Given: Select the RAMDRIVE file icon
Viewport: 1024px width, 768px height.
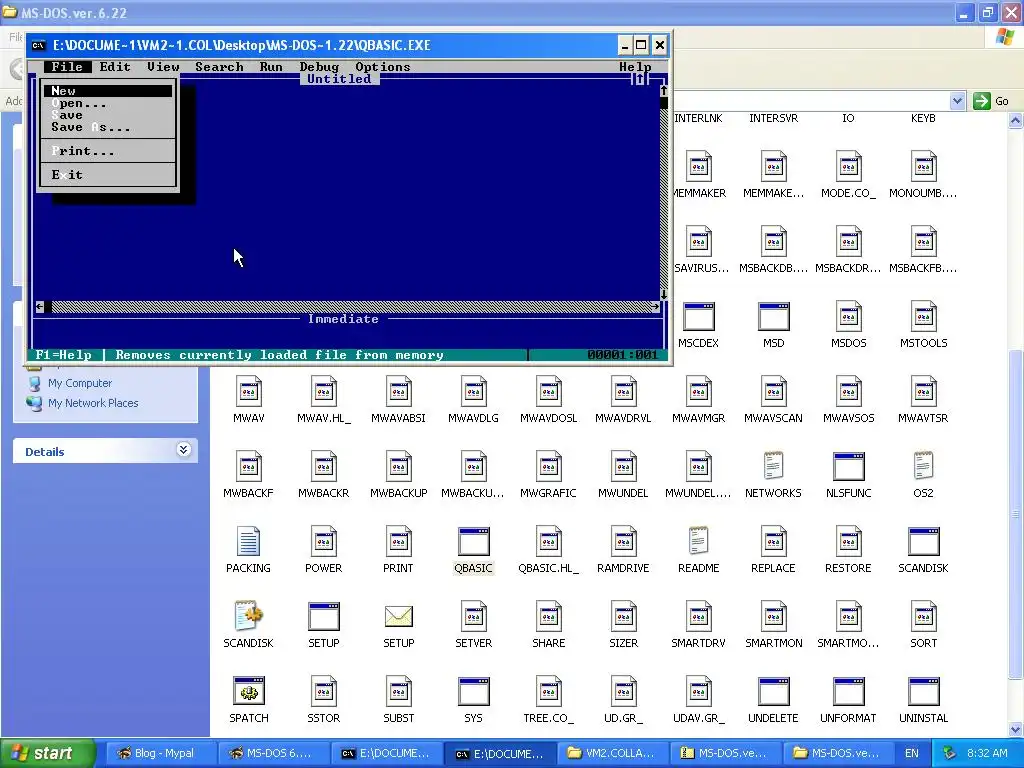Looking at the screenshot, I should click(x=624, y=541).
